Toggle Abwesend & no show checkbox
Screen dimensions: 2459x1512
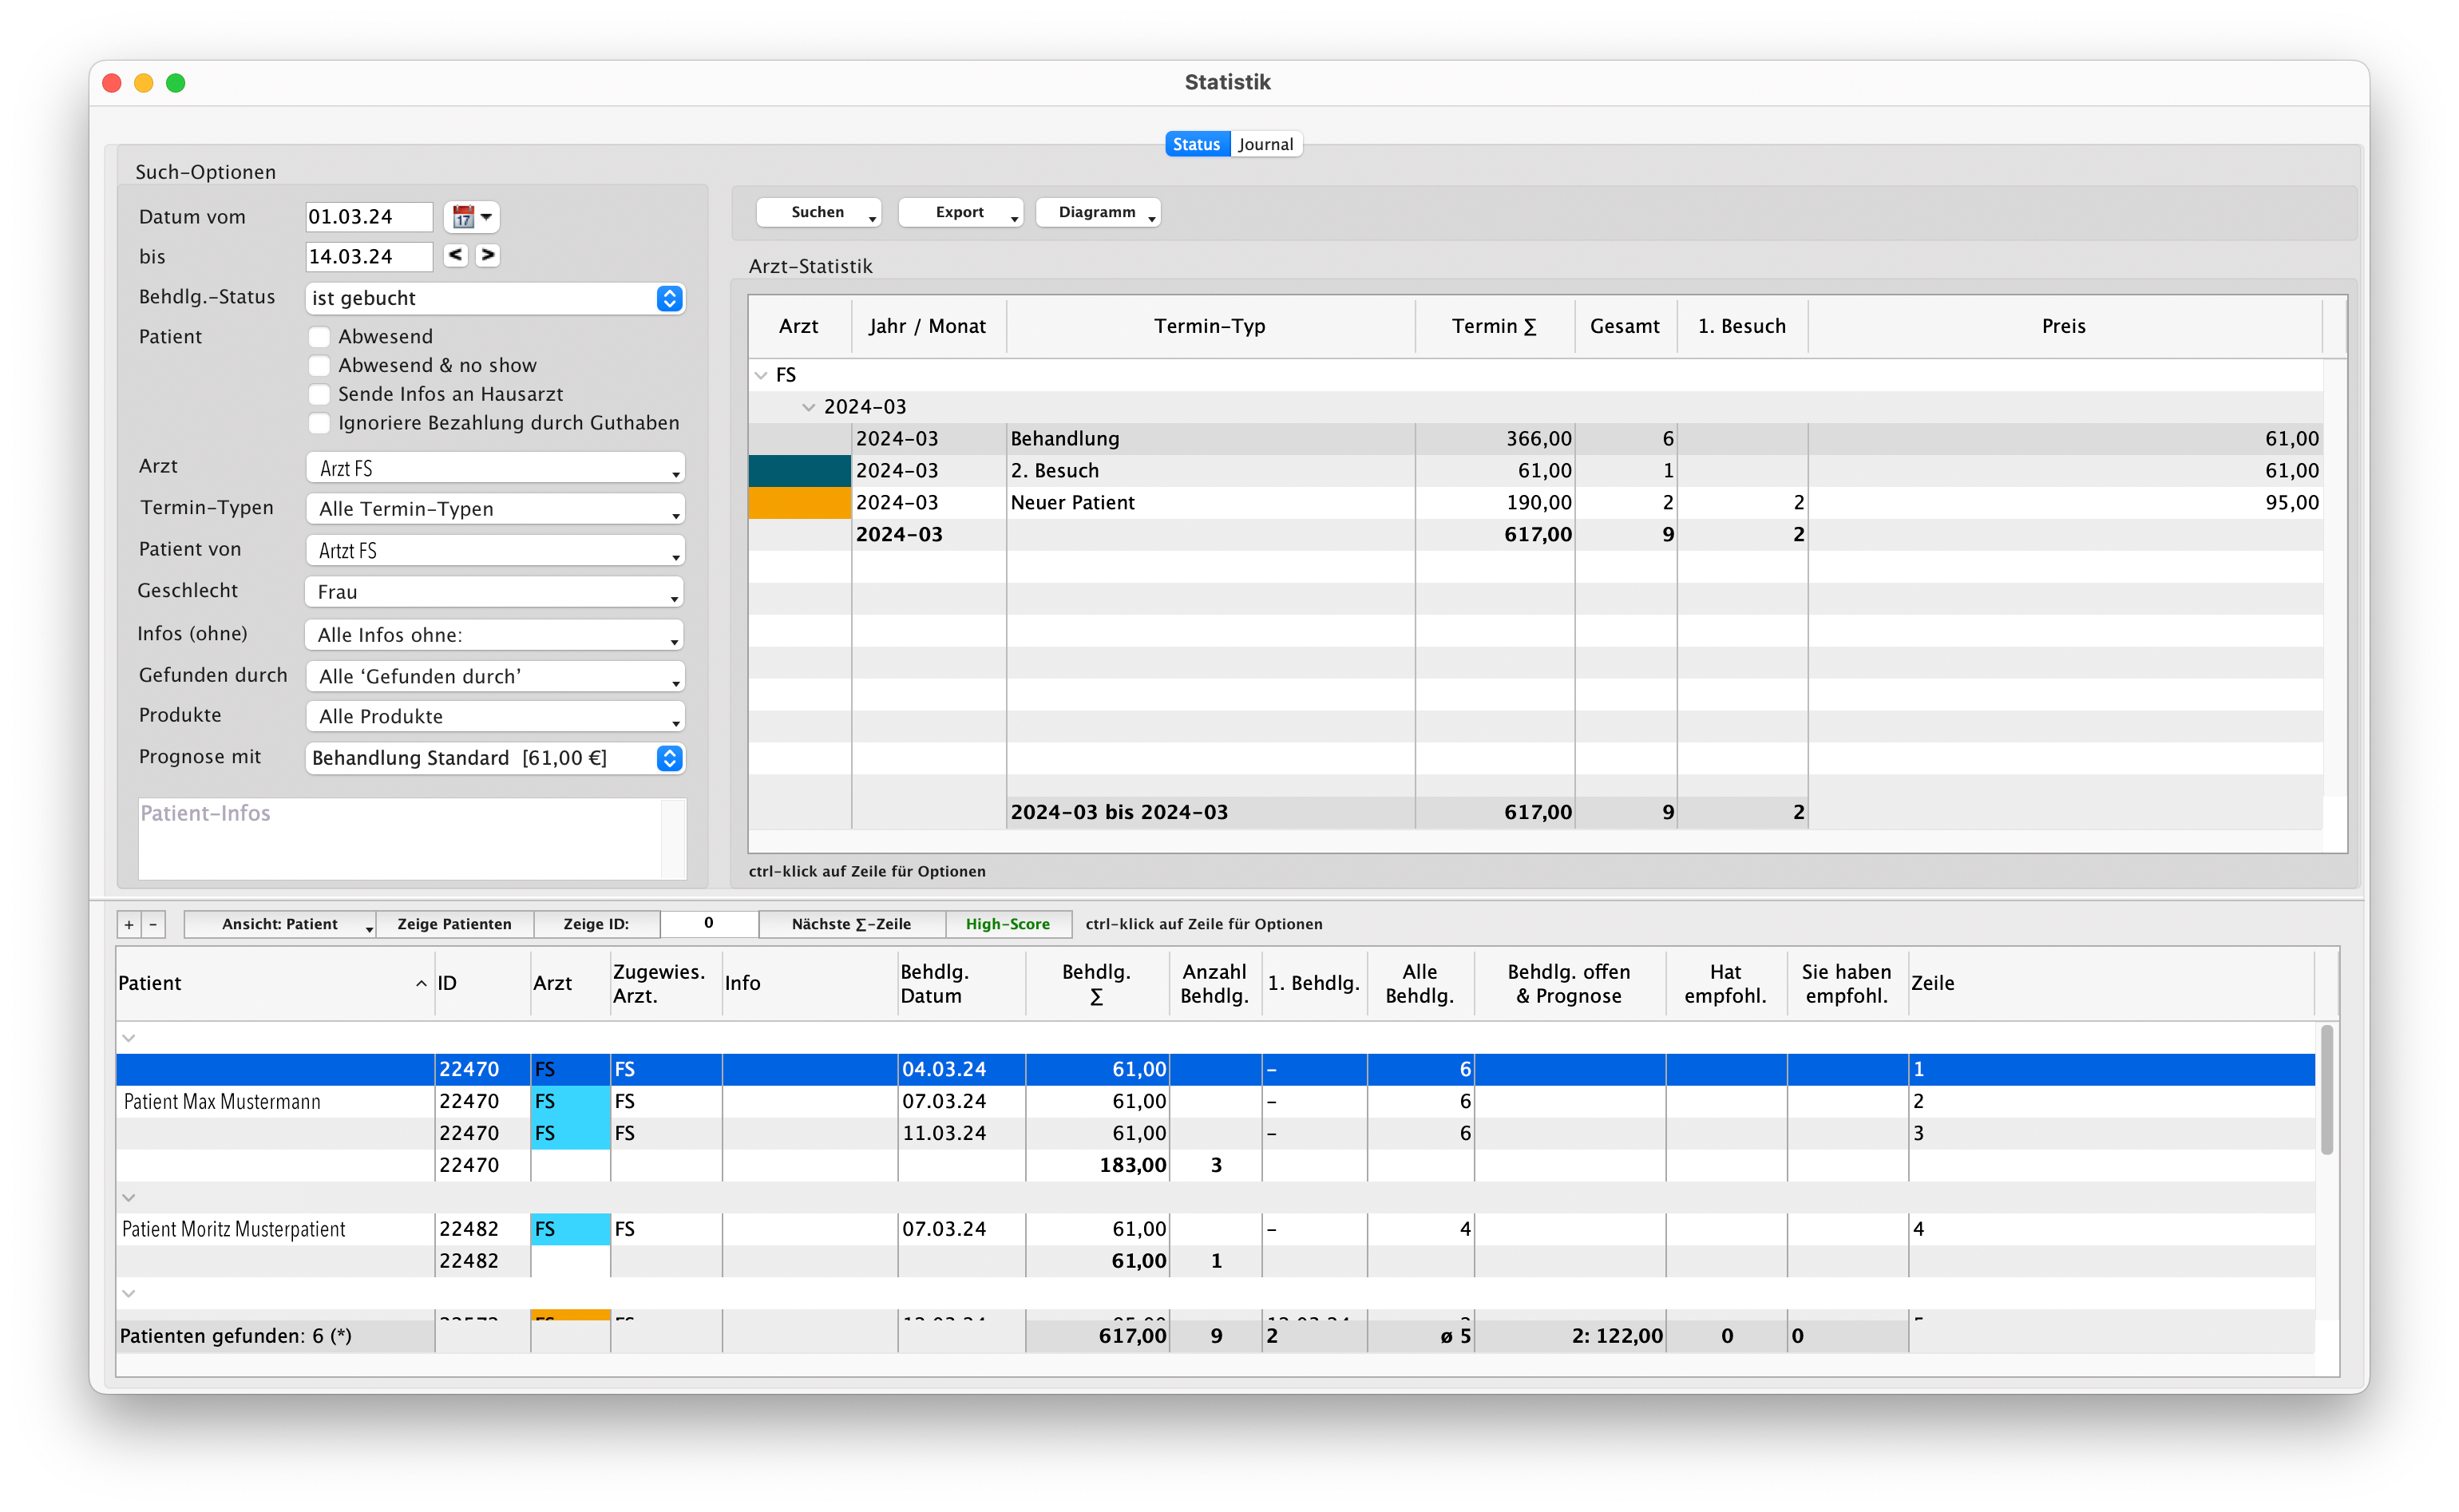[319, 365]
